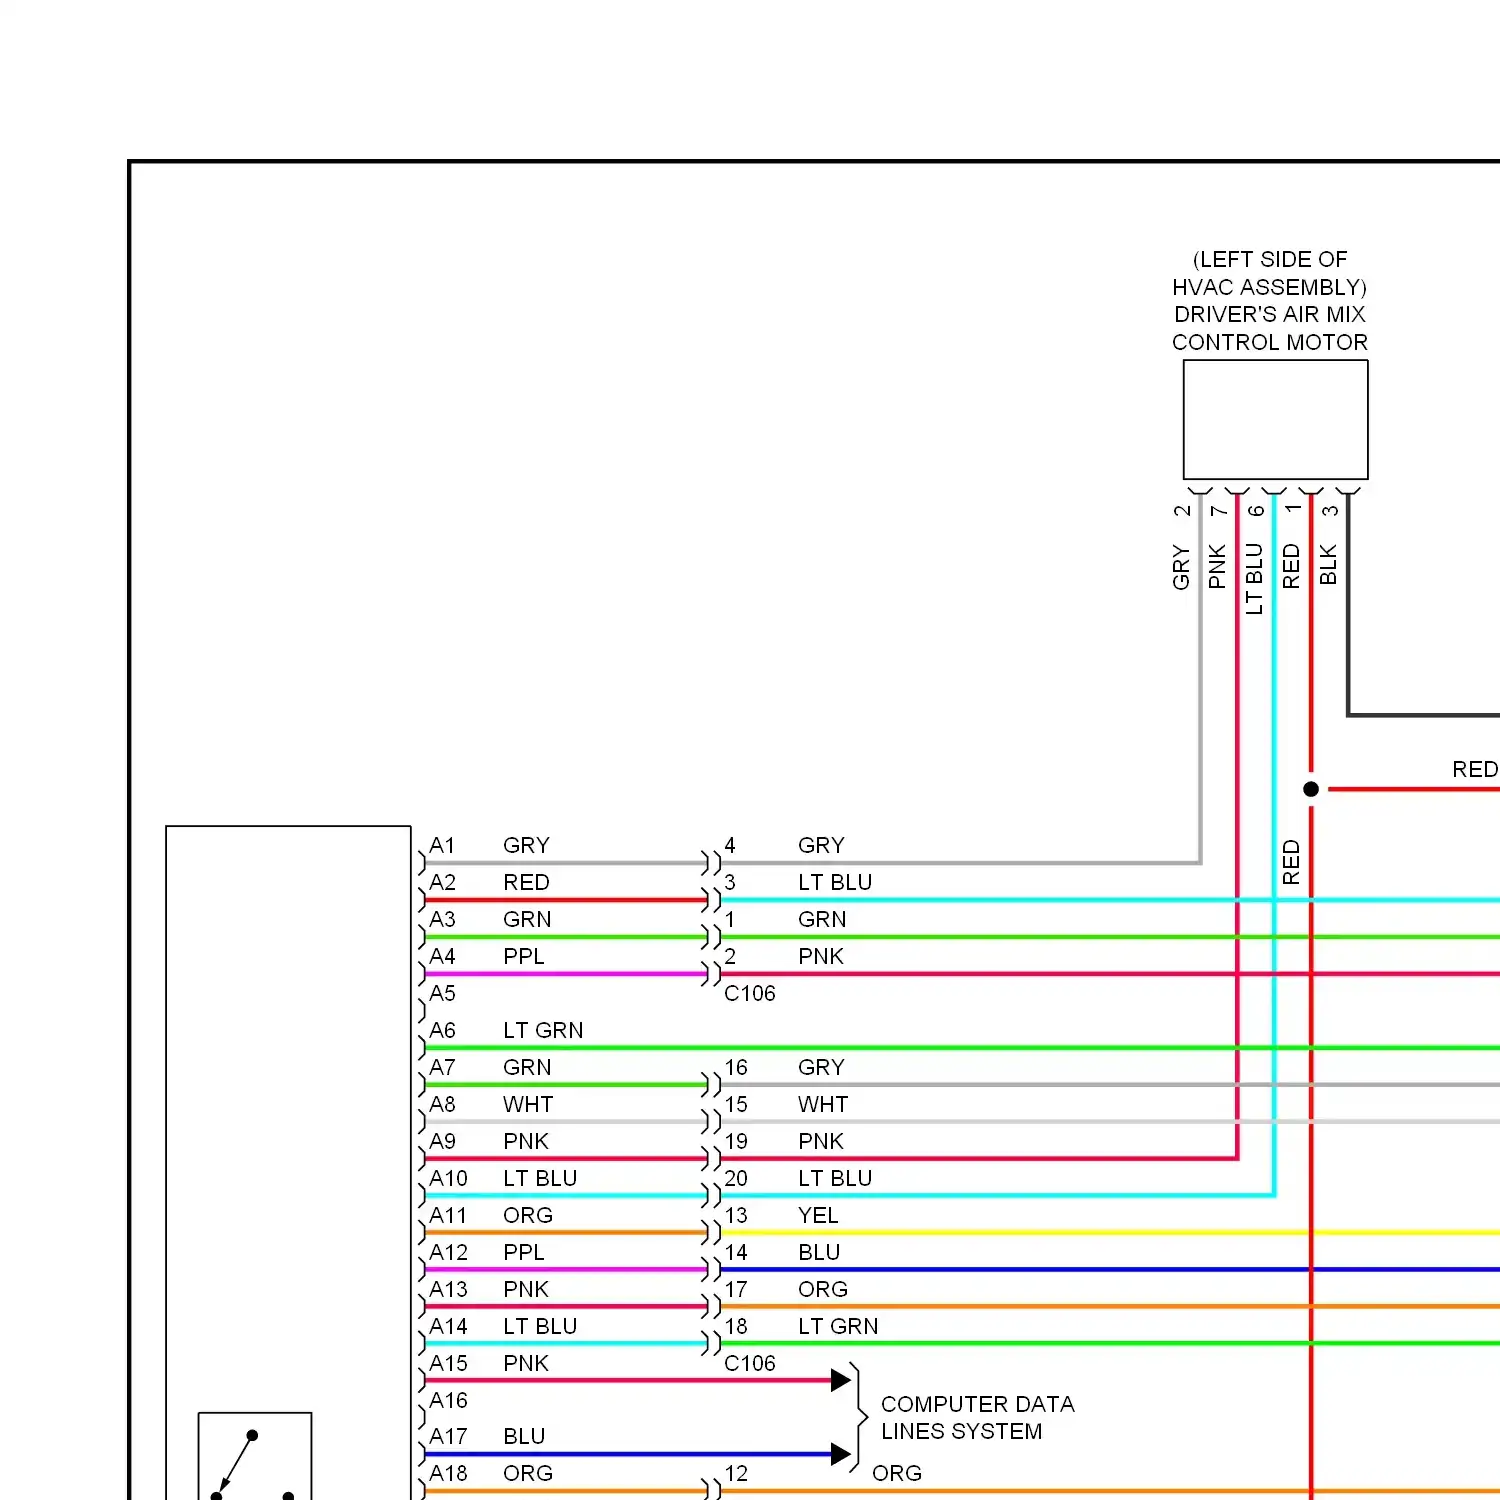Click the C106 label below connector pin 2
This screenshot has width=1500, height=1500.
tap(750, 994)
